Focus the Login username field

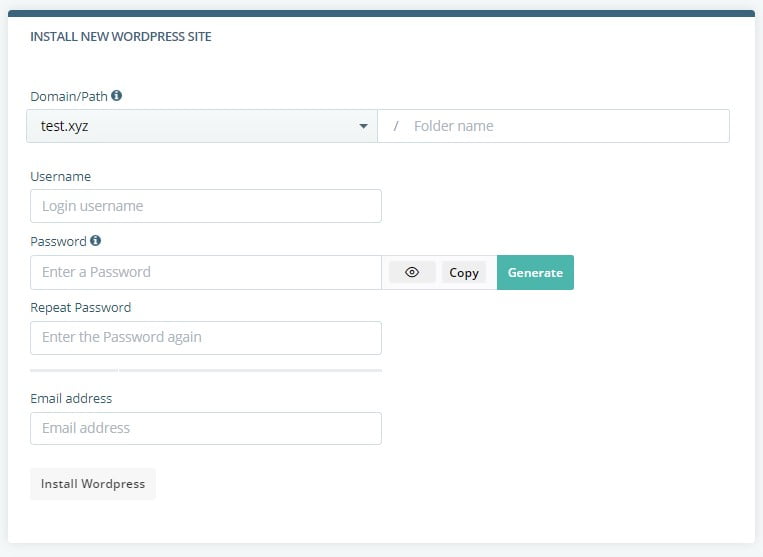point(206,206)
